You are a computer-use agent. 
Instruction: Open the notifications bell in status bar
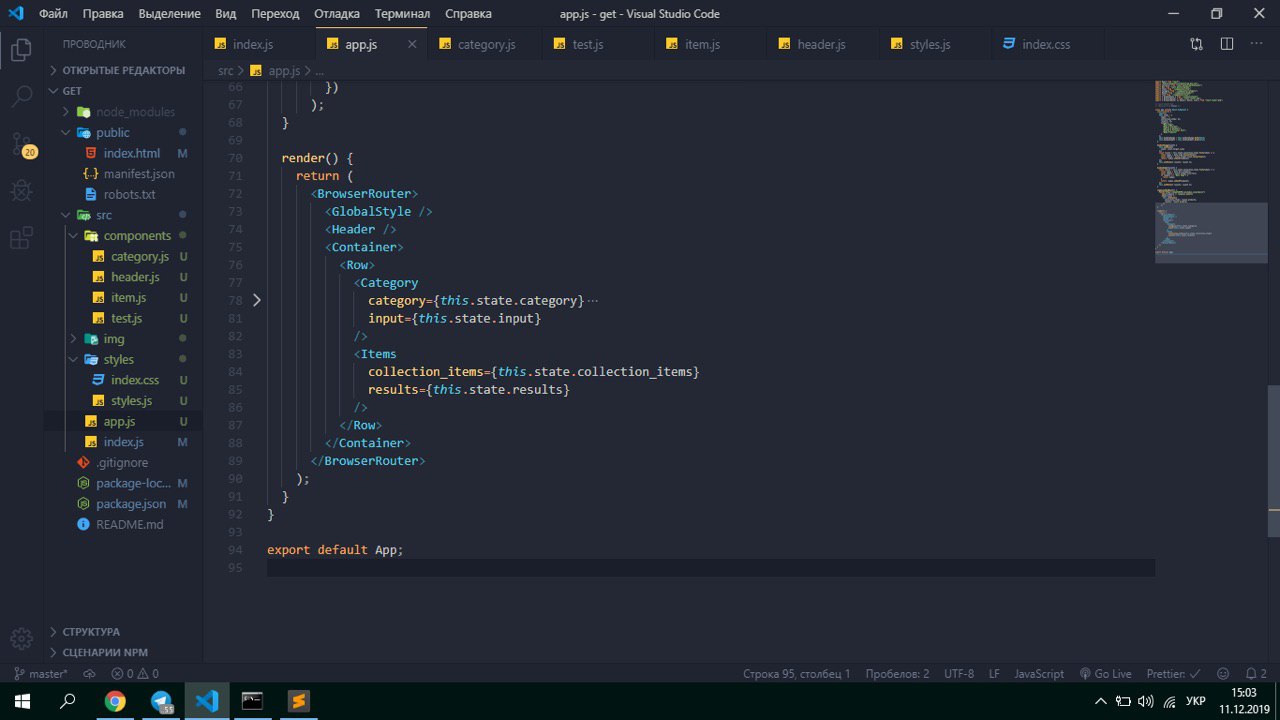pos(1251,674)
